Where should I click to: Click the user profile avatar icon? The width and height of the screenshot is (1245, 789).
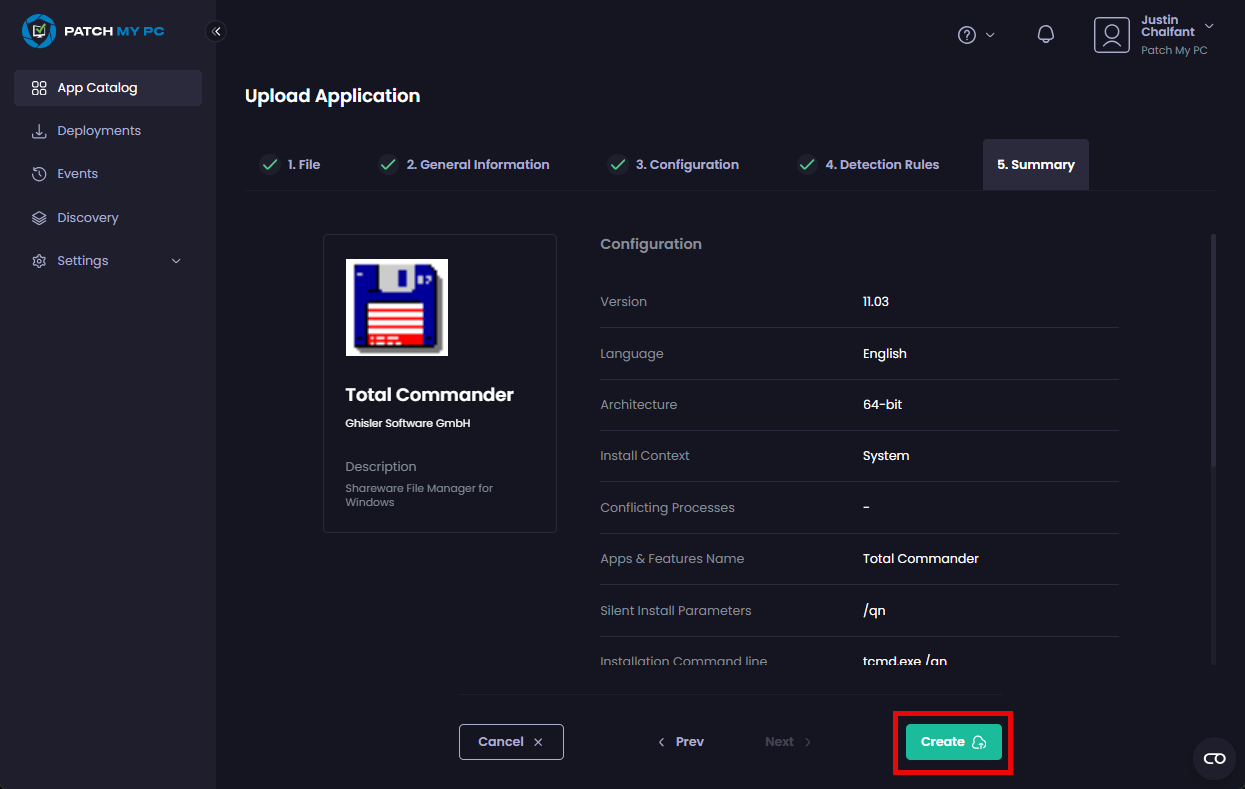pos(1111,35)
